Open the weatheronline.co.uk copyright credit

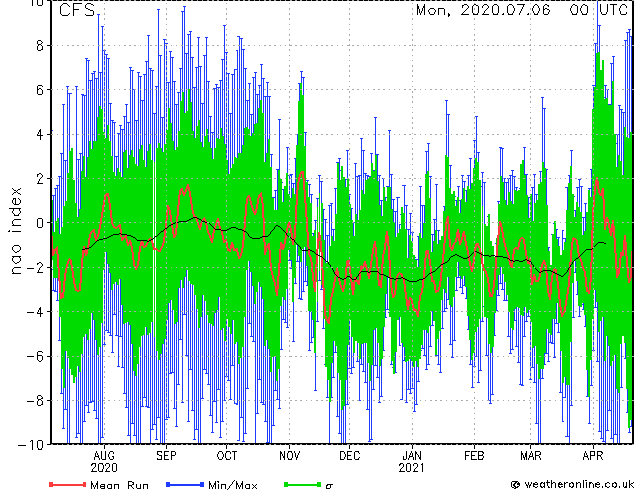coord(572,484)
